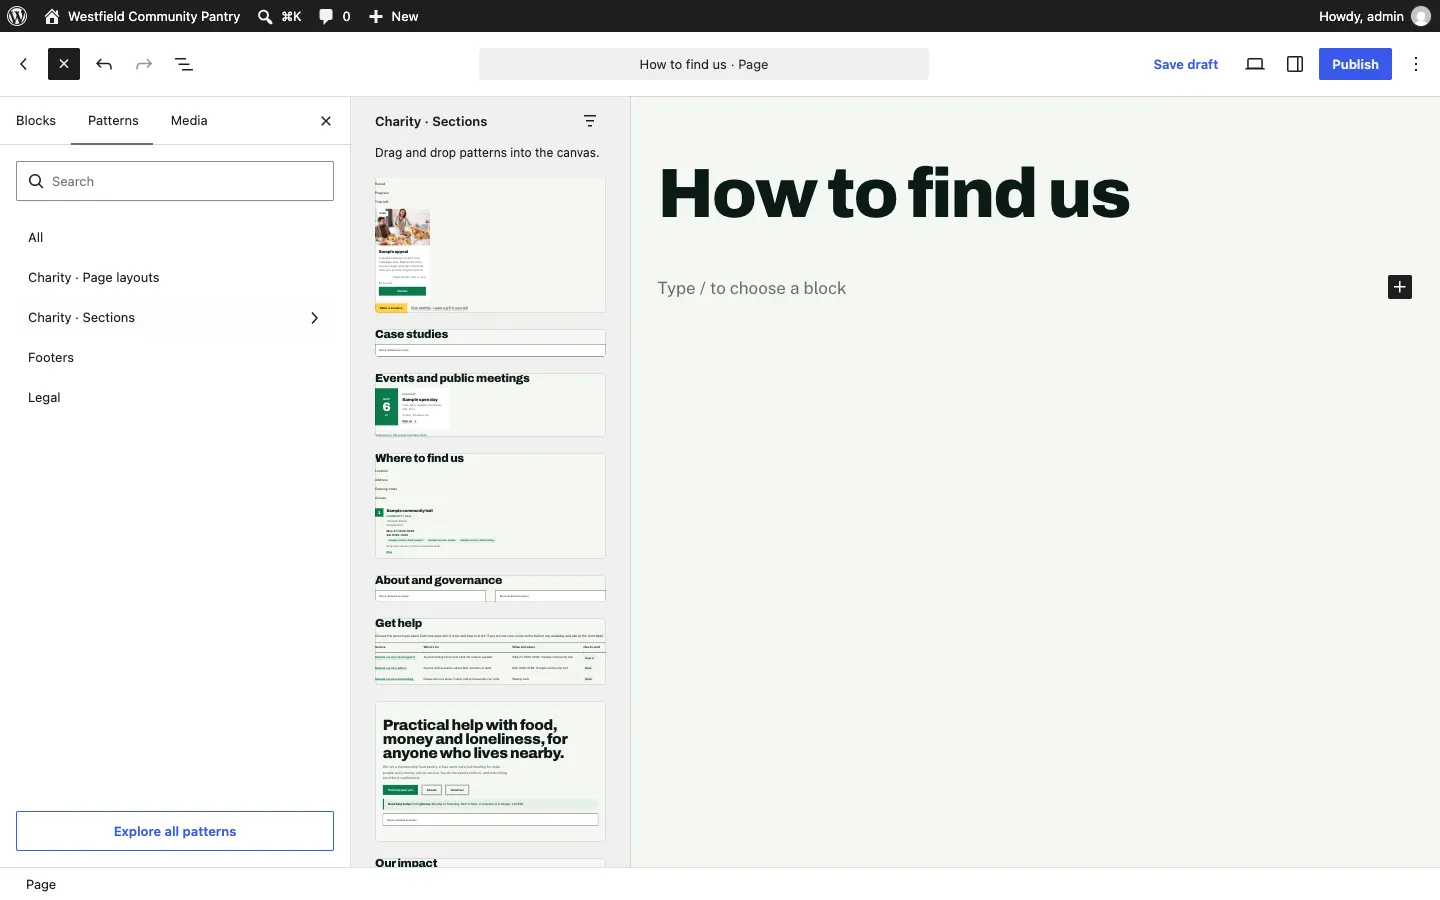Close the inserter panel

coord(327,122)
